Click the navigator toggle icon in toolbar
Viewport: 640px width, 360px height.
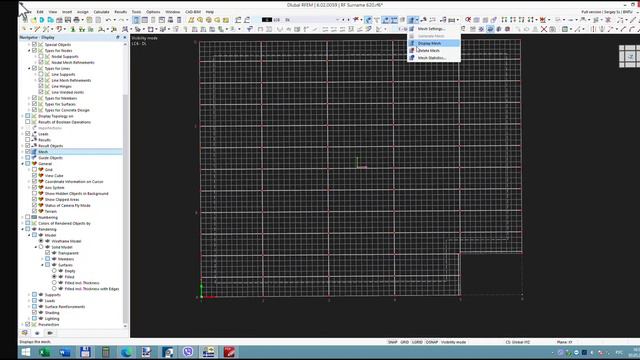coord(136,20)
